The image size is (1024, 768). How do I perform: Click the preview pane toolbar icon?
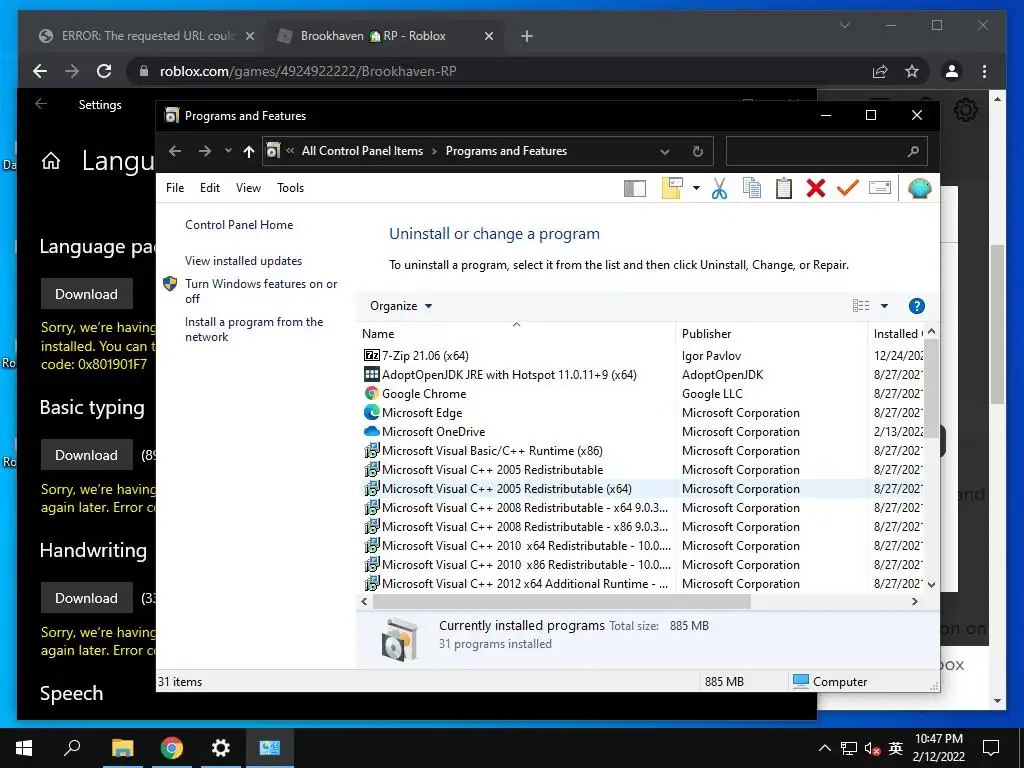coord(635,189)
